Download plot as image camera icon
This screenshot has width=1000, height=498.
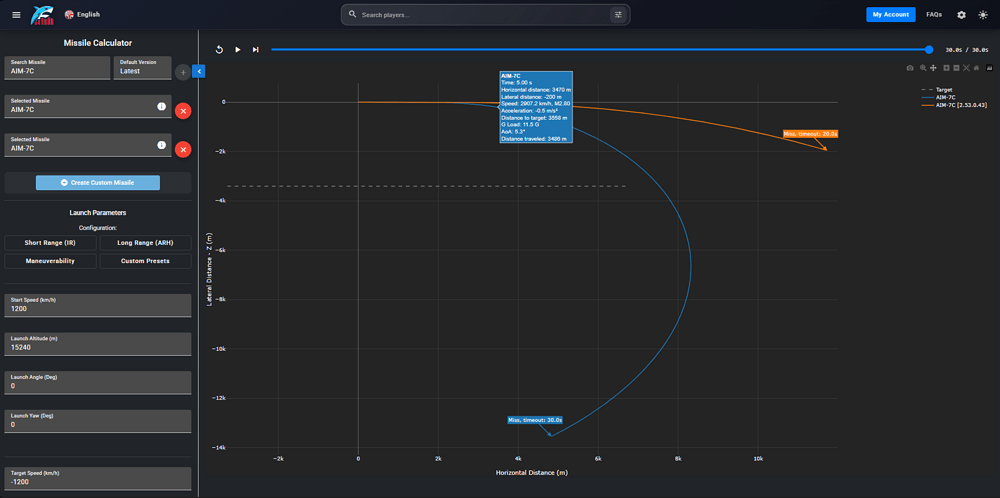click(910, 68)
